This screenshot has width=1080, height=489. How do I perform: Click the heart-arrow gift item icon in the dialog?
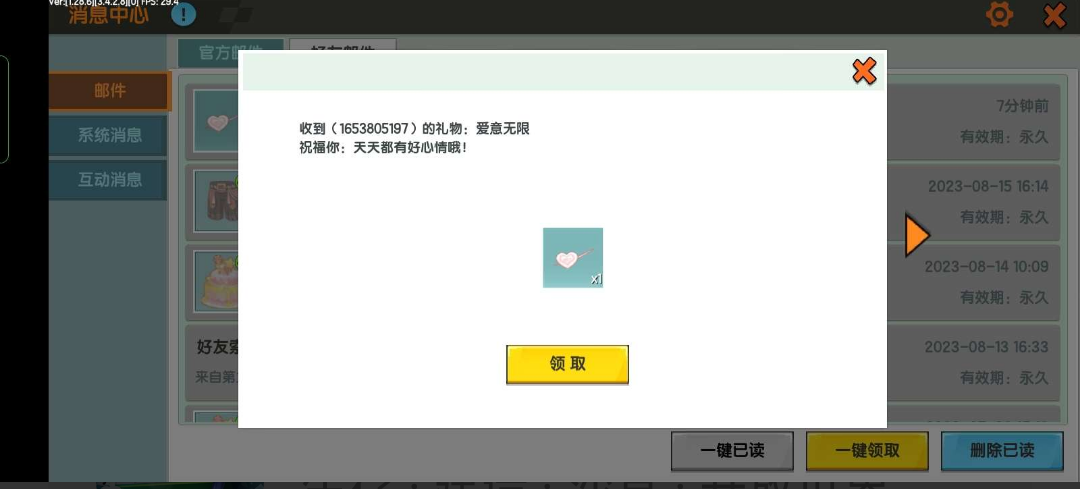pos(572,258)
